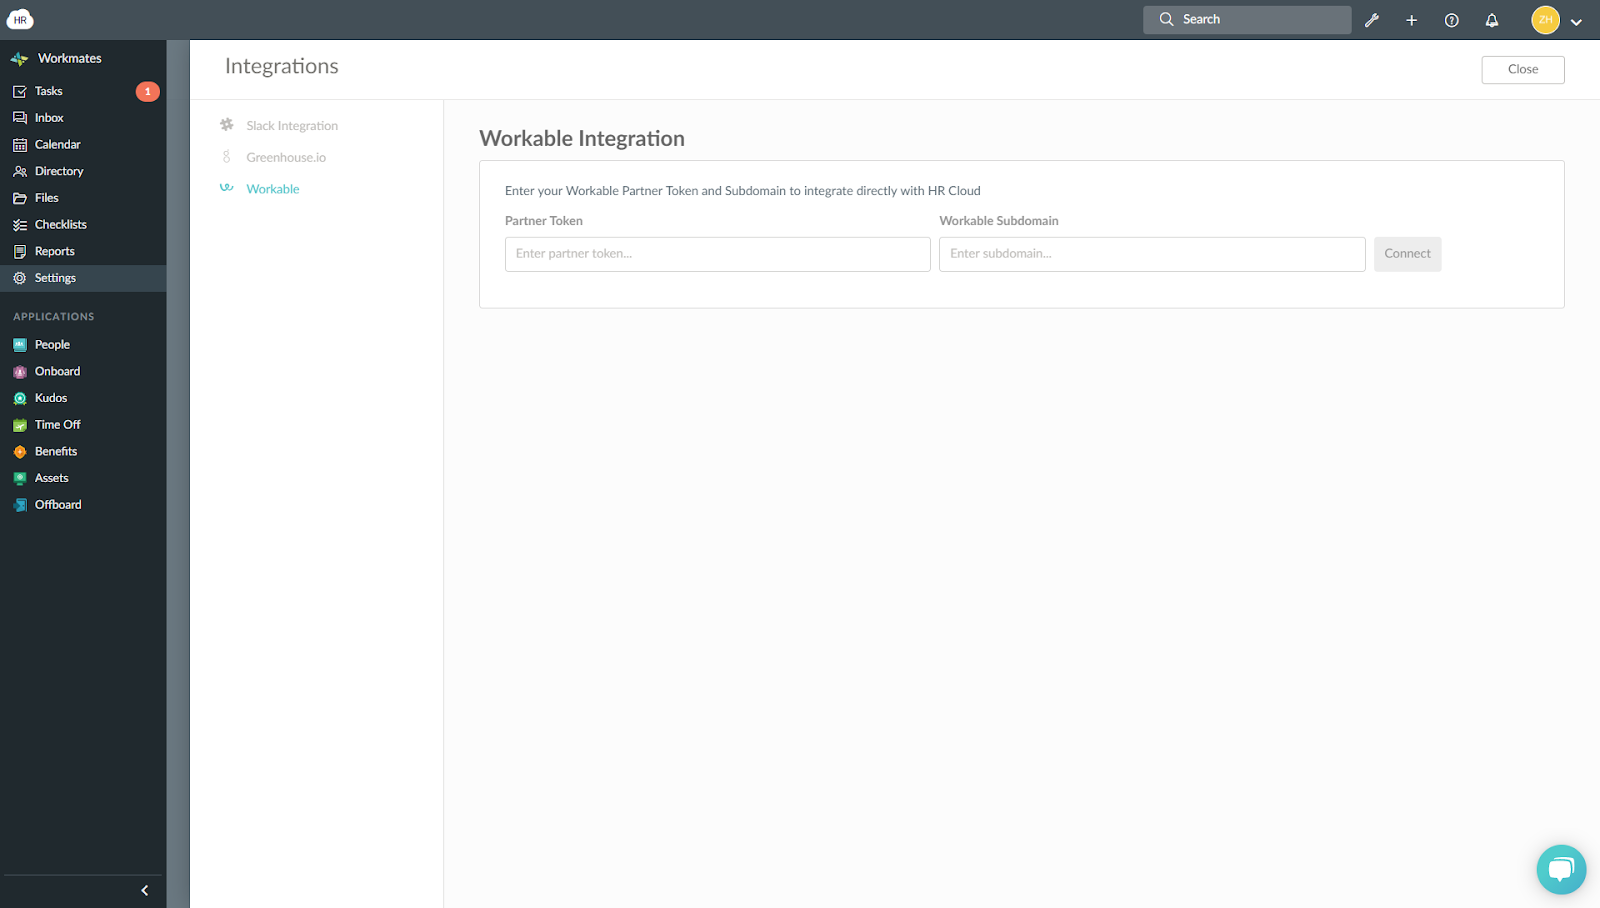Click the Workable Integration heading
This screenshot has height=908, width=1600.
click(x=582, y=138)
